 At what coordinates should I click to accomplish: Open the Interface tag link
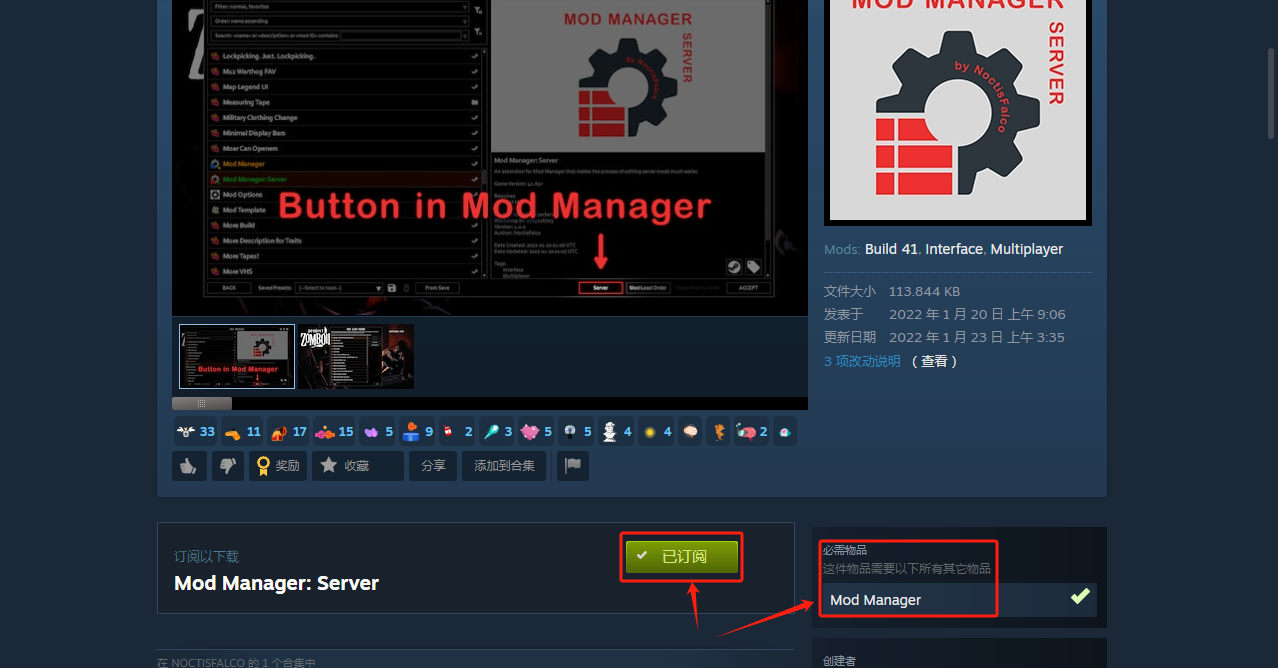[x=954, y=249]
